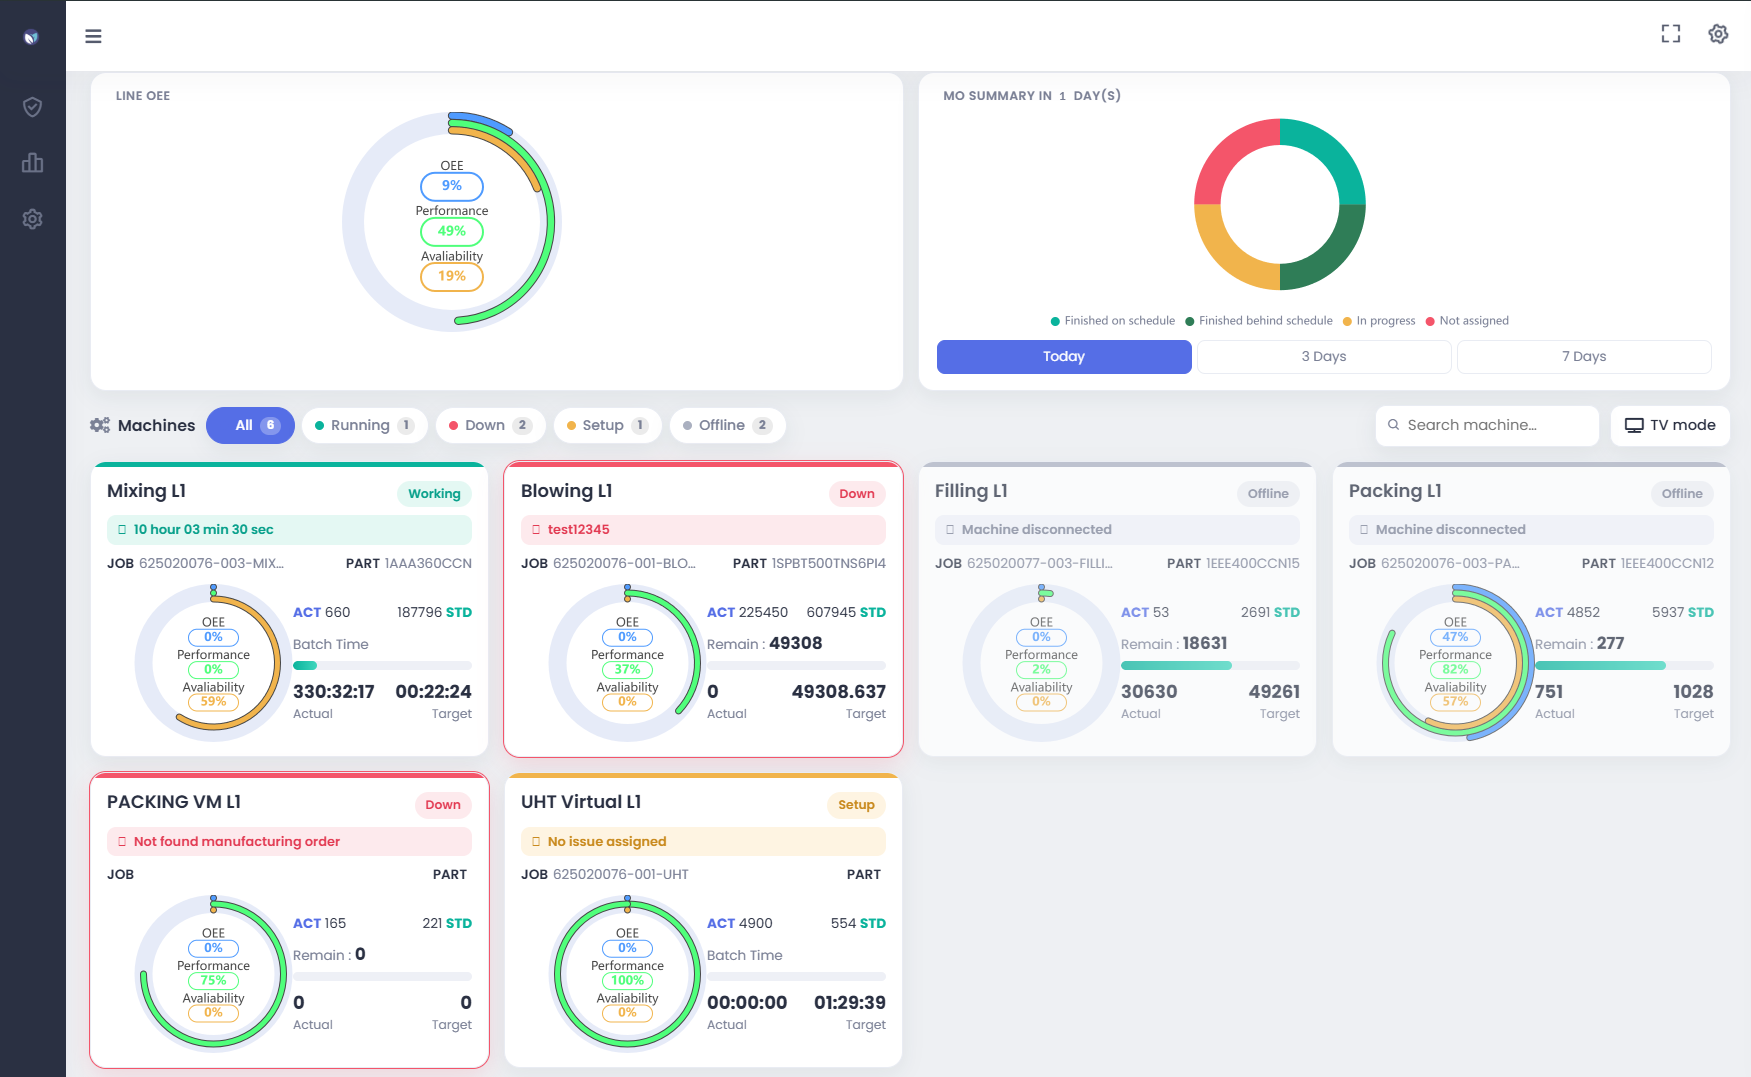Image resolution: width=1751 pixels, height=1077 pixels.
Task: Click the app logo in sidebar
Action: tap(31, 37)
